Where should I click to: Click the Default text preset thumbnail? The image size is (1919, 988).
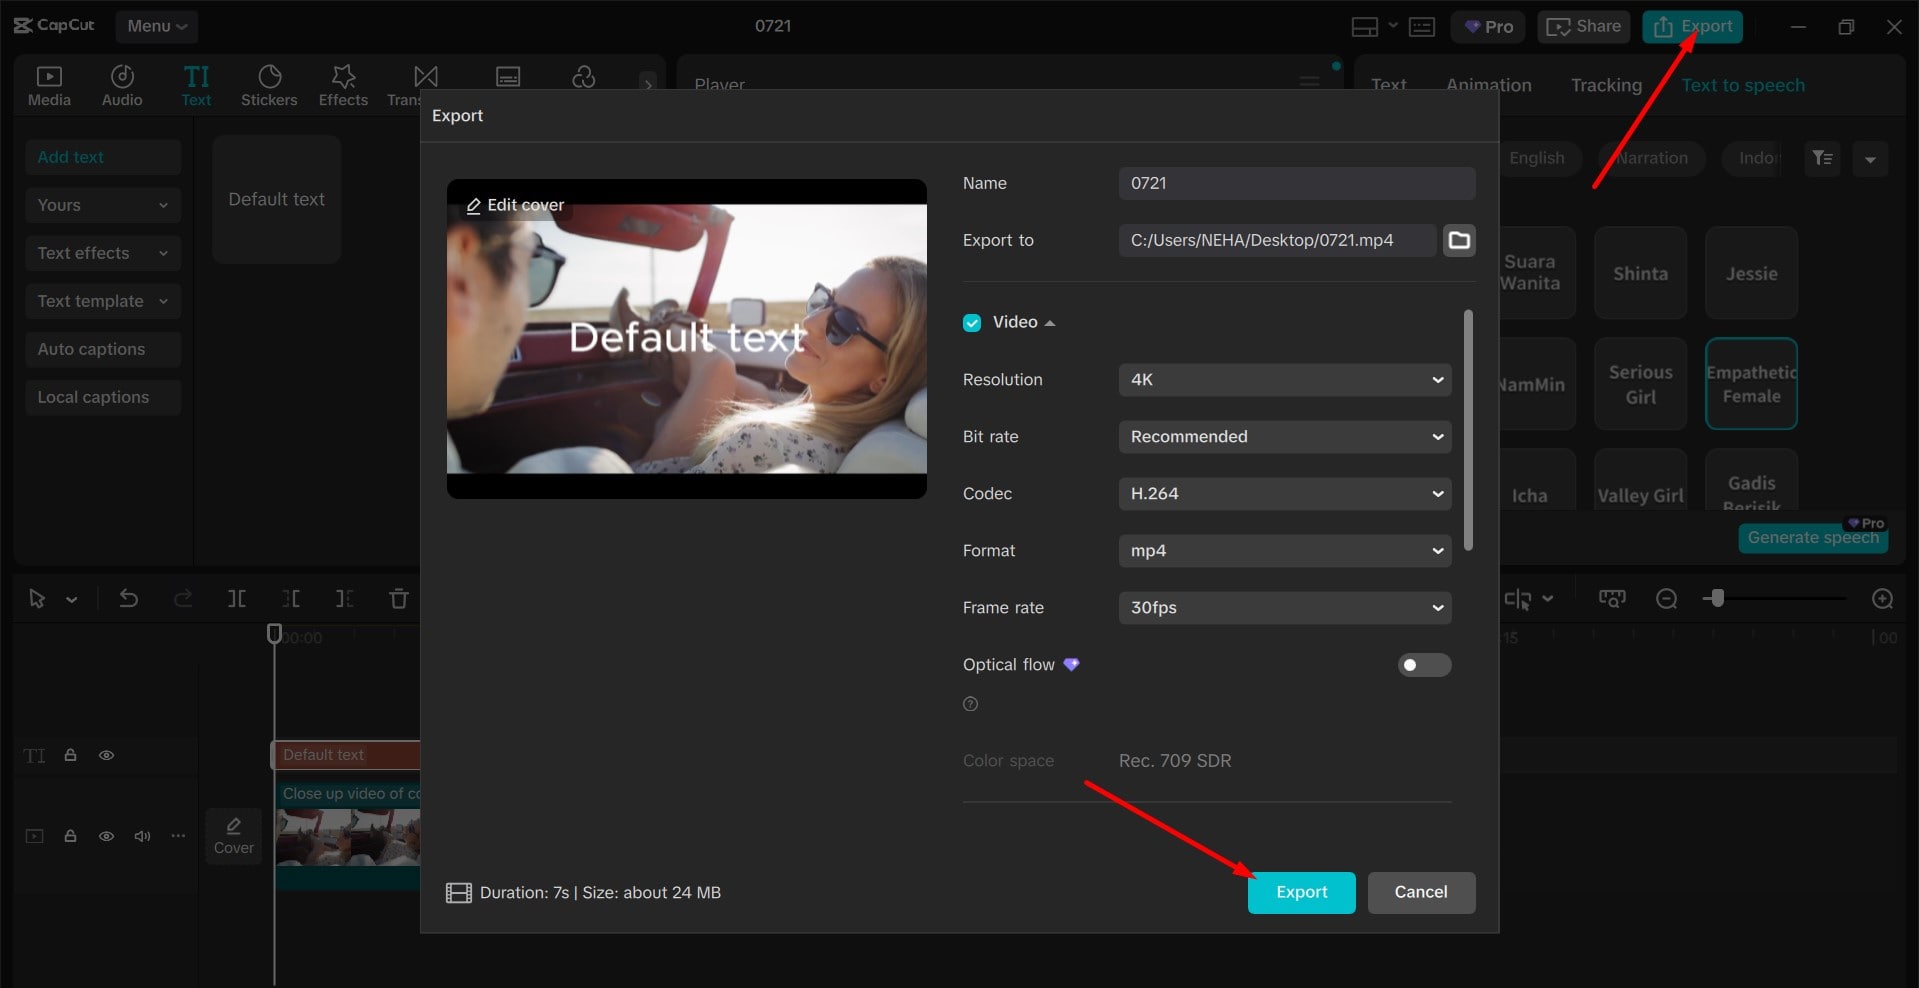277,199
